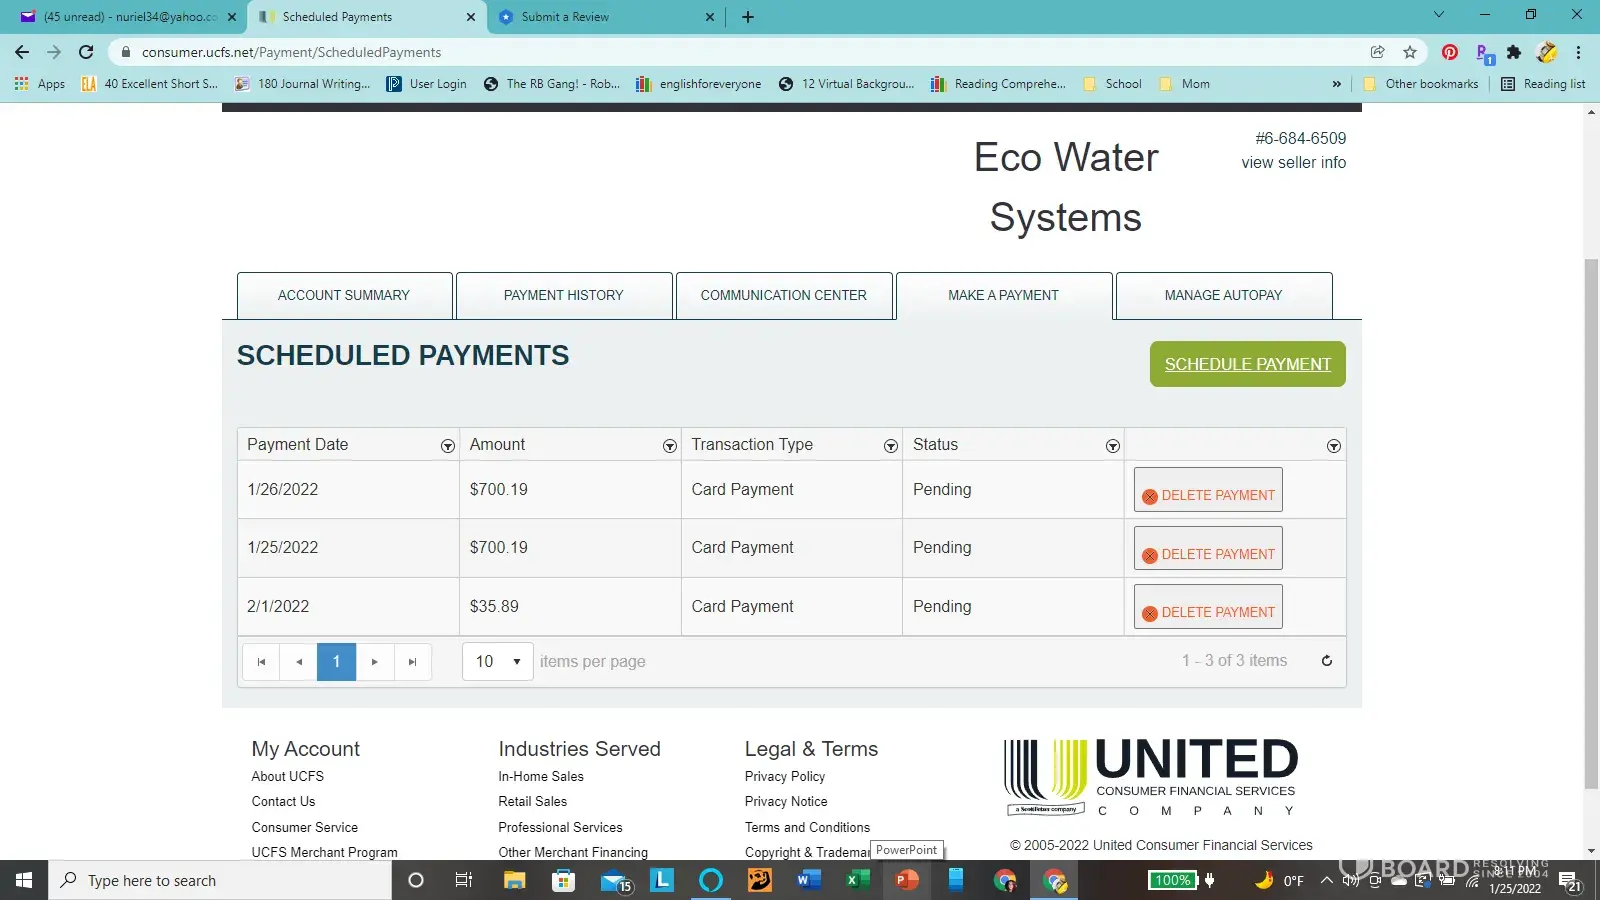Share this page from the address bar
Image resolution: width=1600 pixels, height=900 pixels.
click(1378, 52)
